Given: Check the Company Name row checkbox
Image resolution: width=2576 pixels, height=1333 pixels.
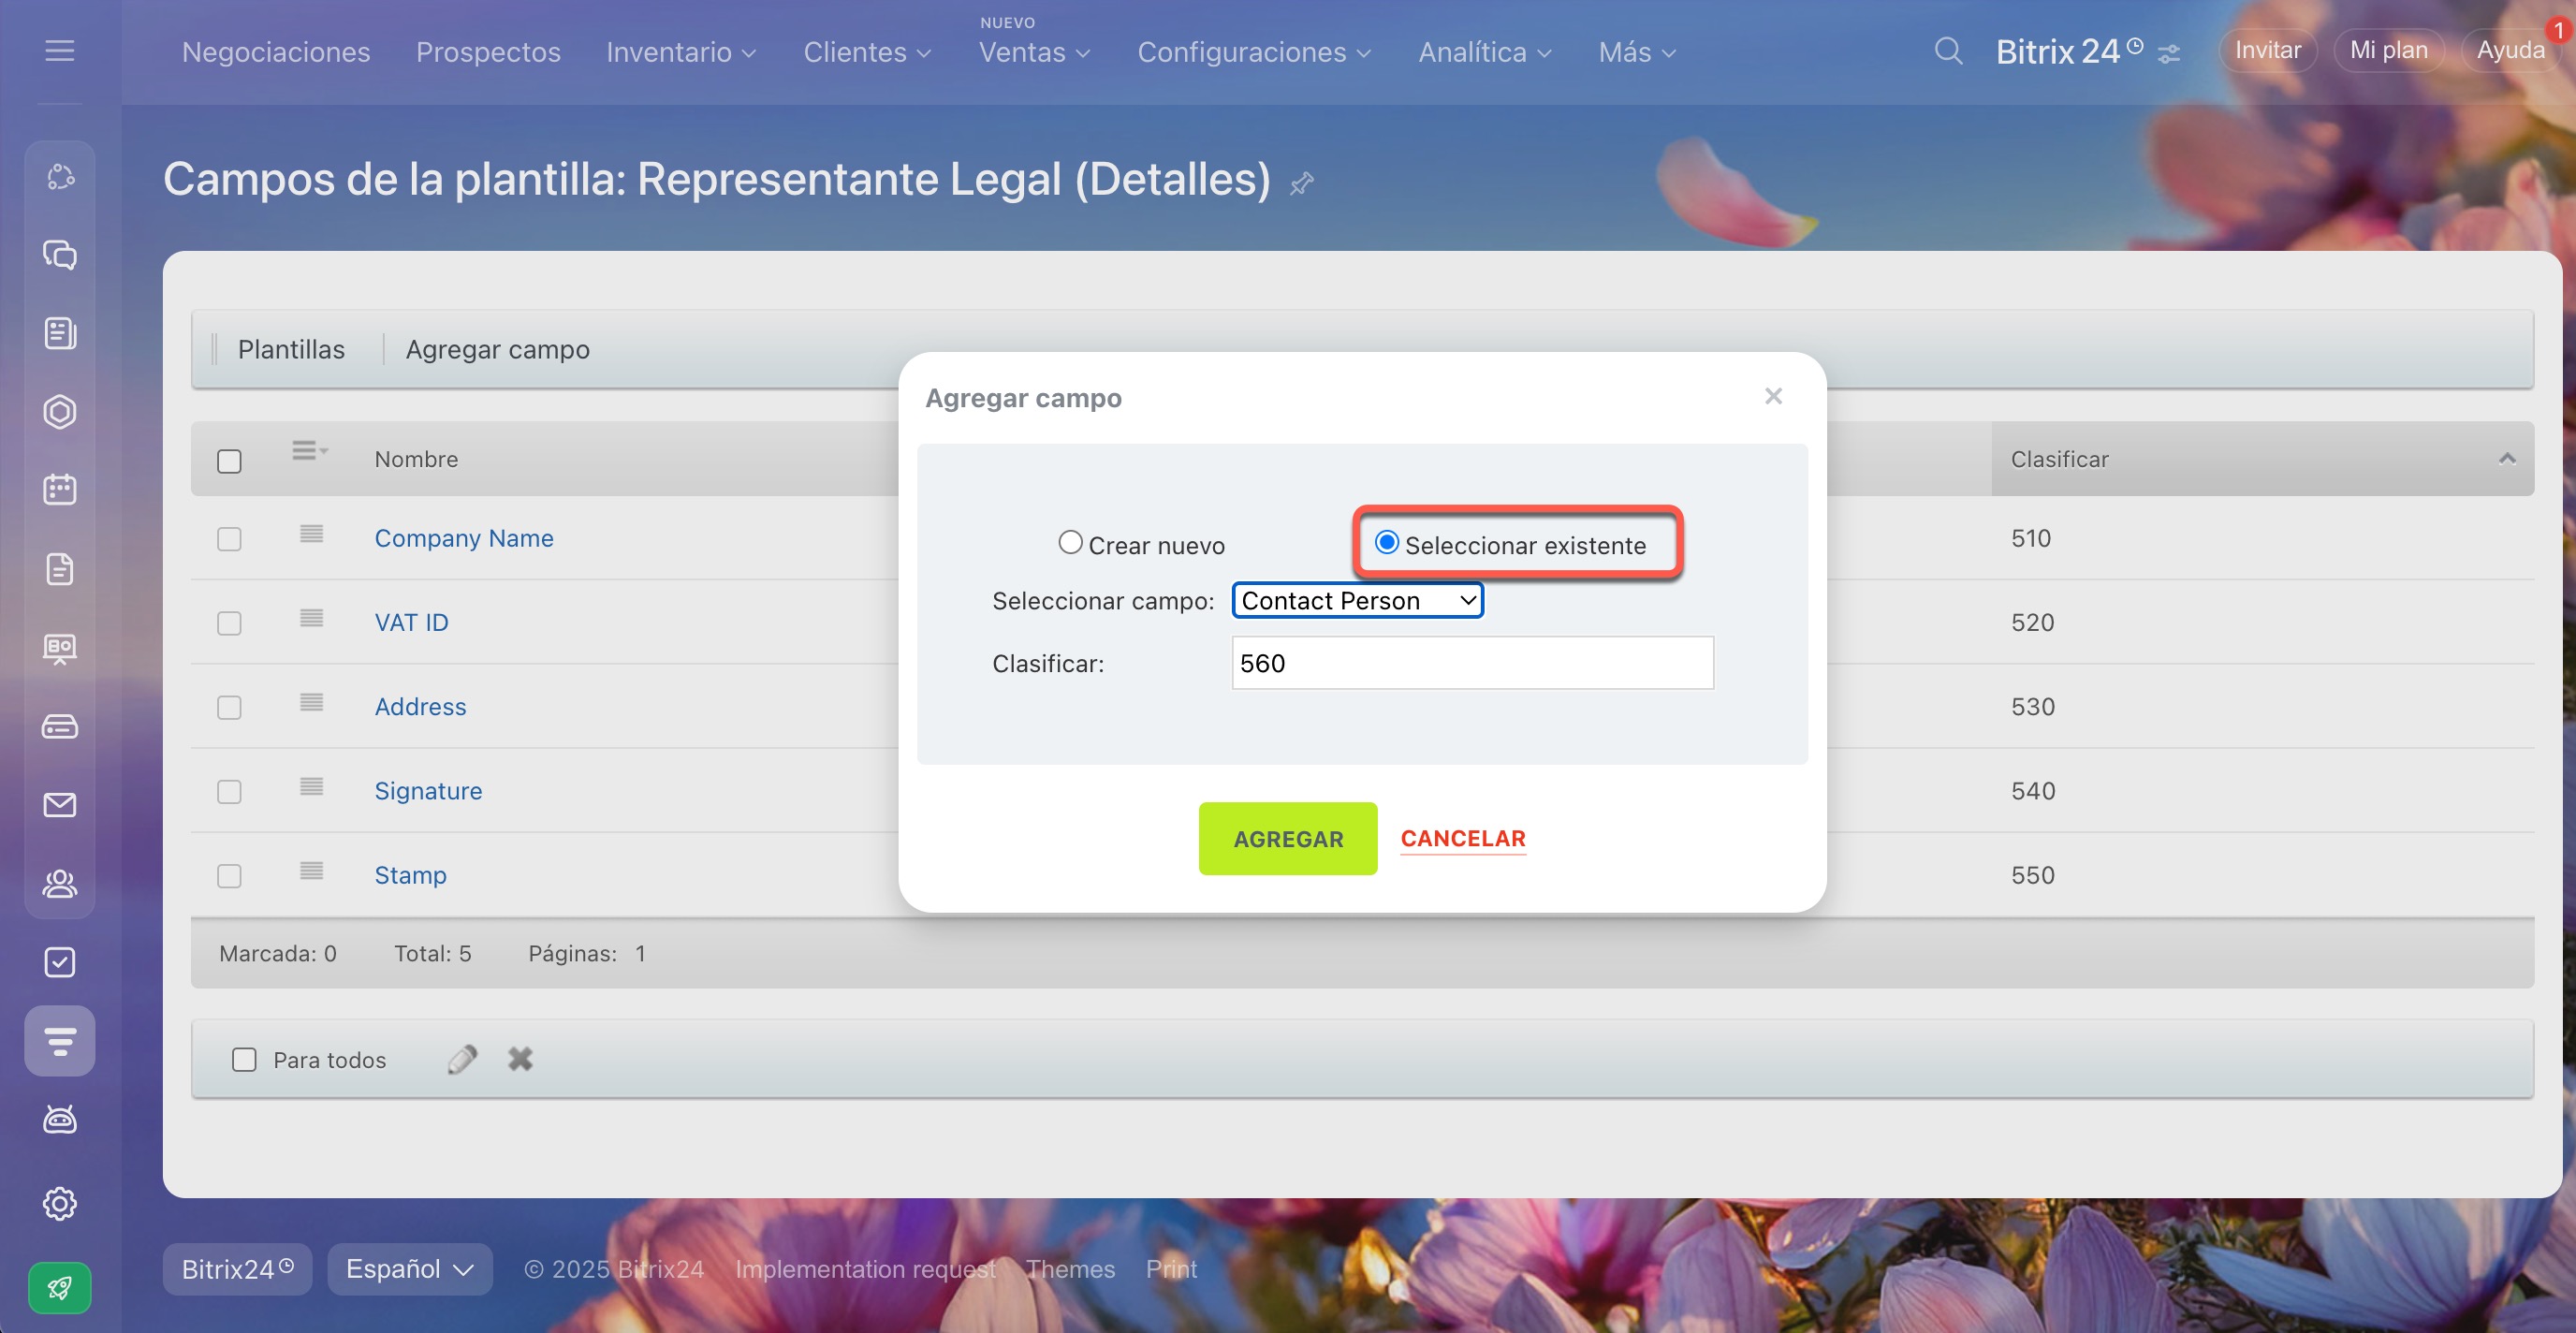Looking at the screenshot, I should (x=229, y=539).
